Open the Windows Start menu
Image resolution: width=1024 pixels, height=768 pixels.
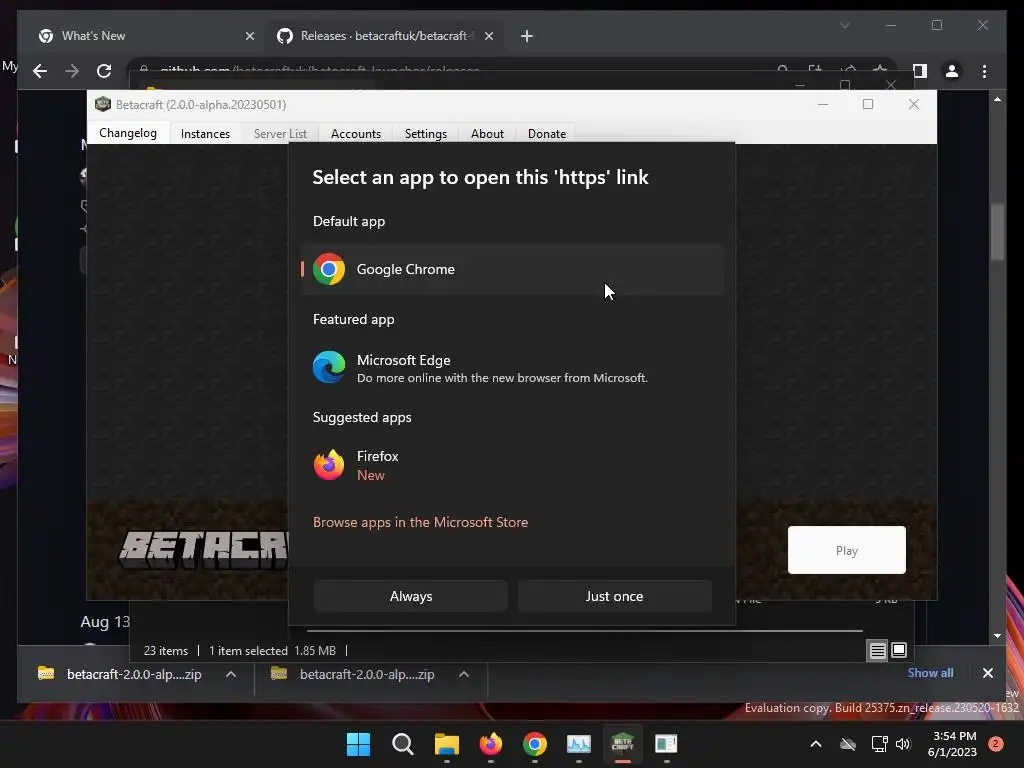click(358, 744)
